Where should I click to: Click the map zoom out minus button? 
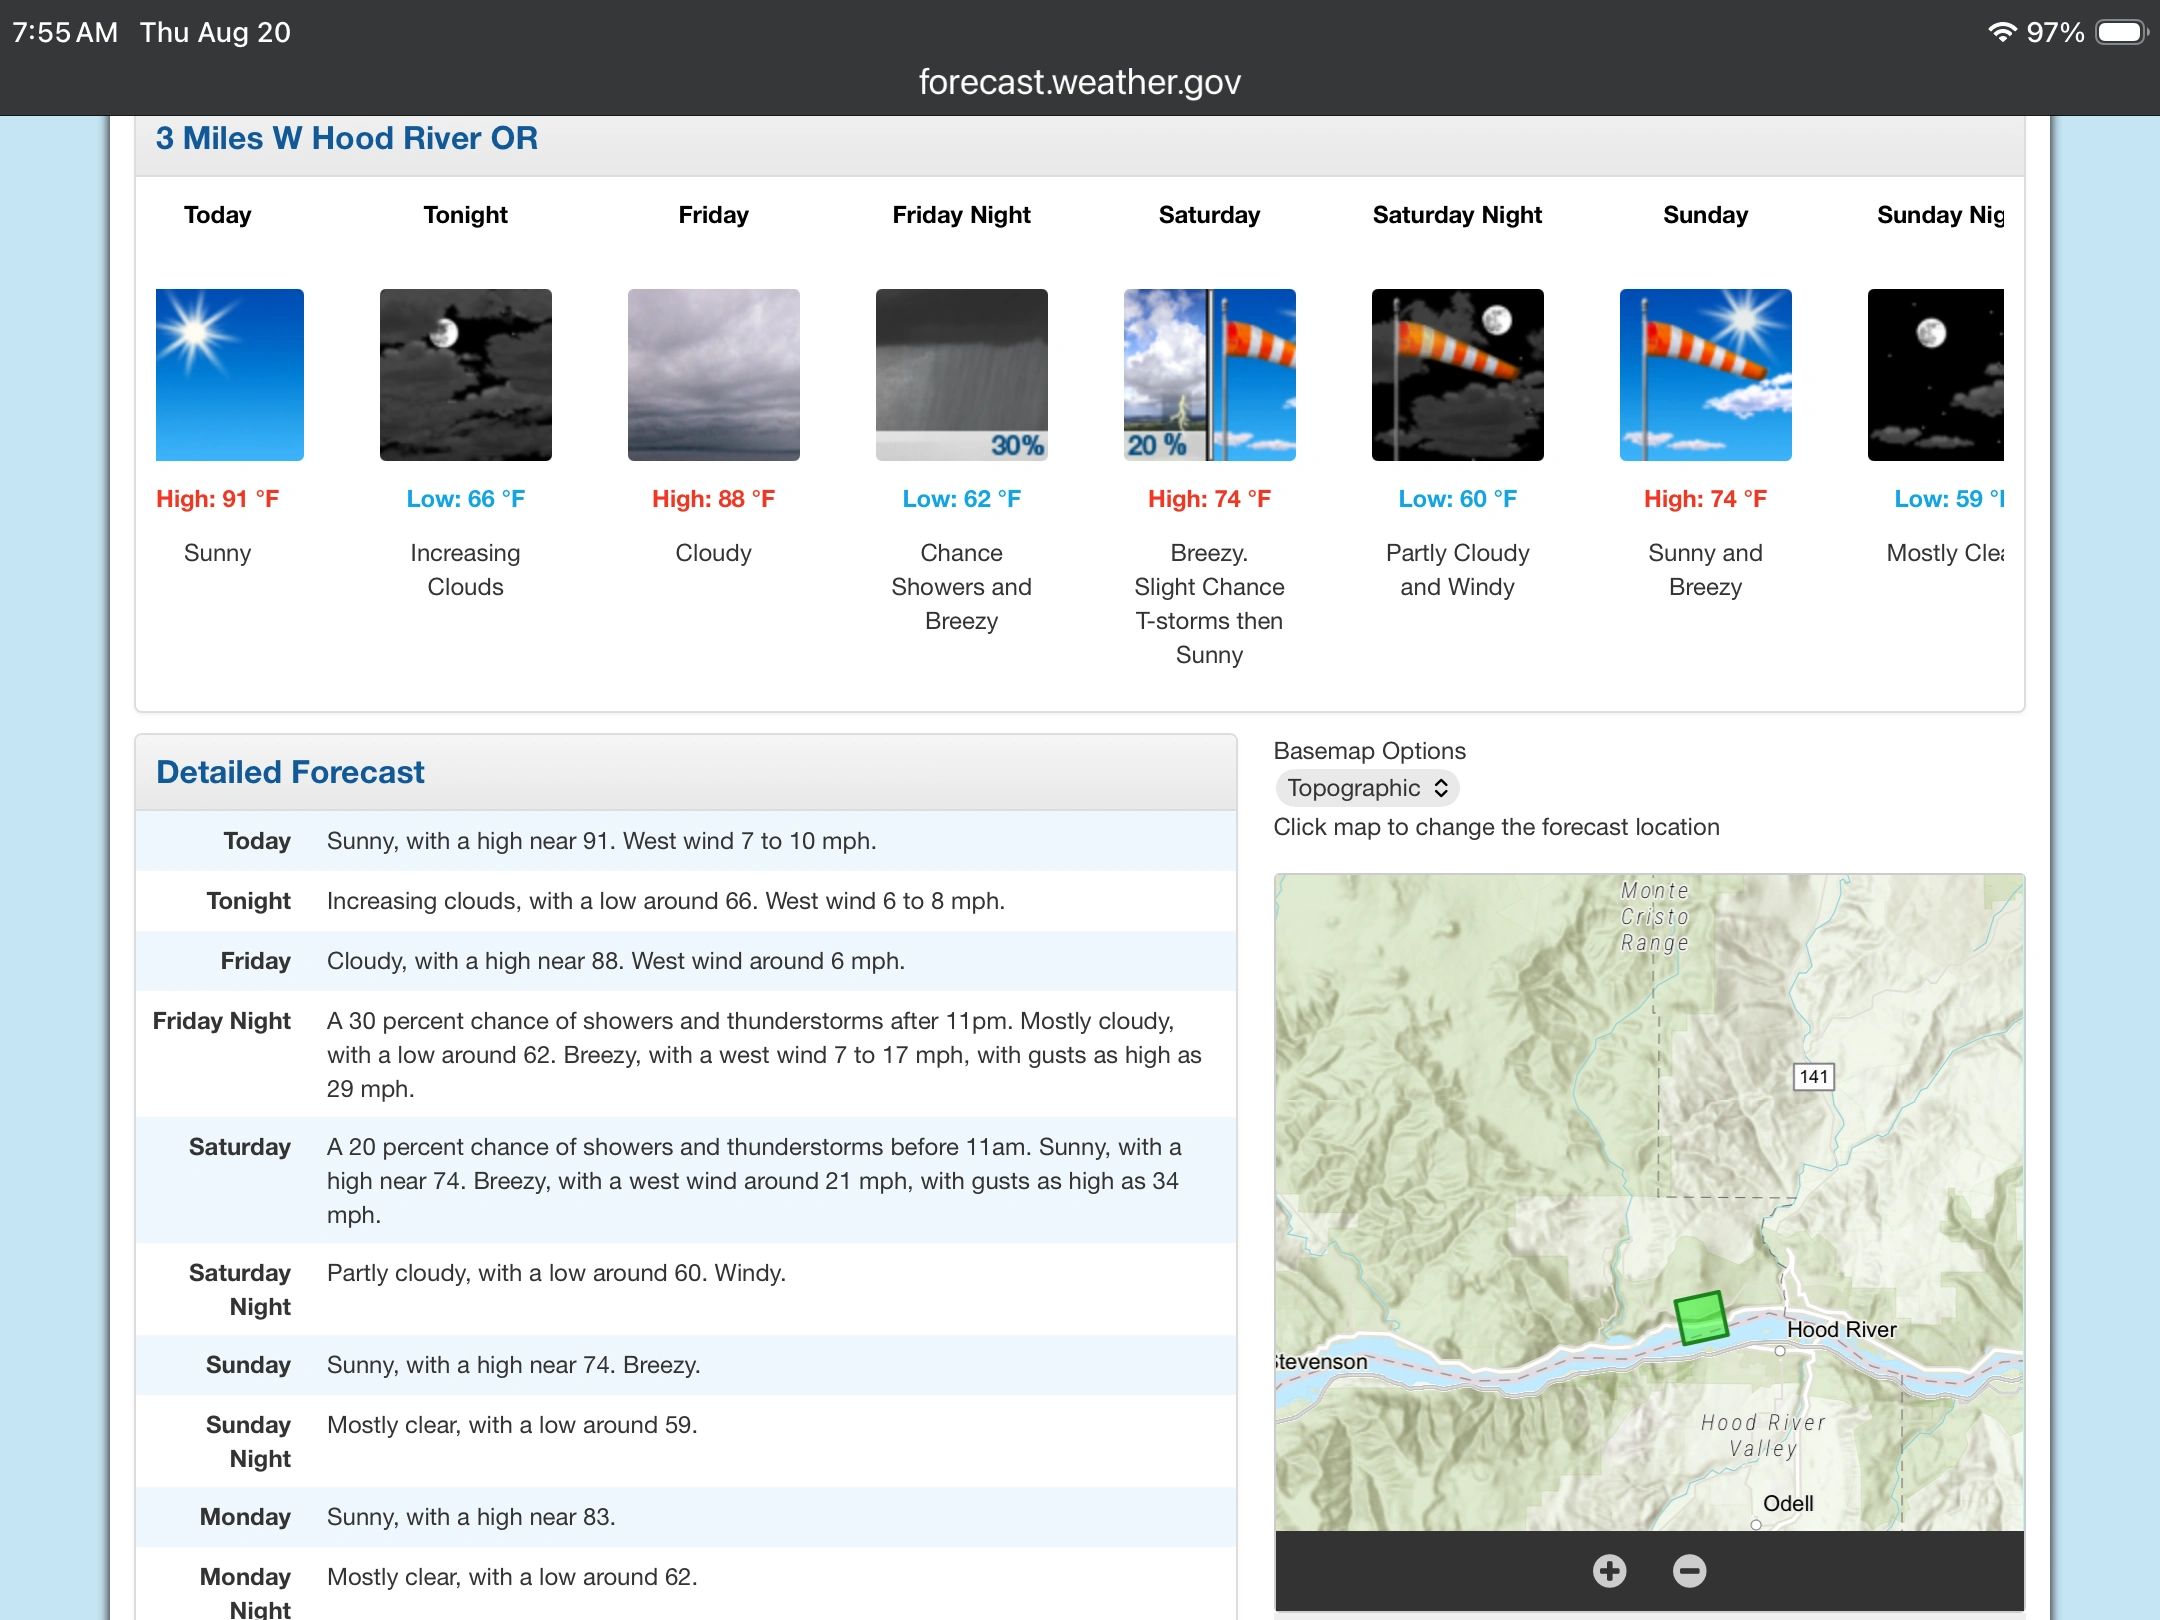tap(1689, 1570)
